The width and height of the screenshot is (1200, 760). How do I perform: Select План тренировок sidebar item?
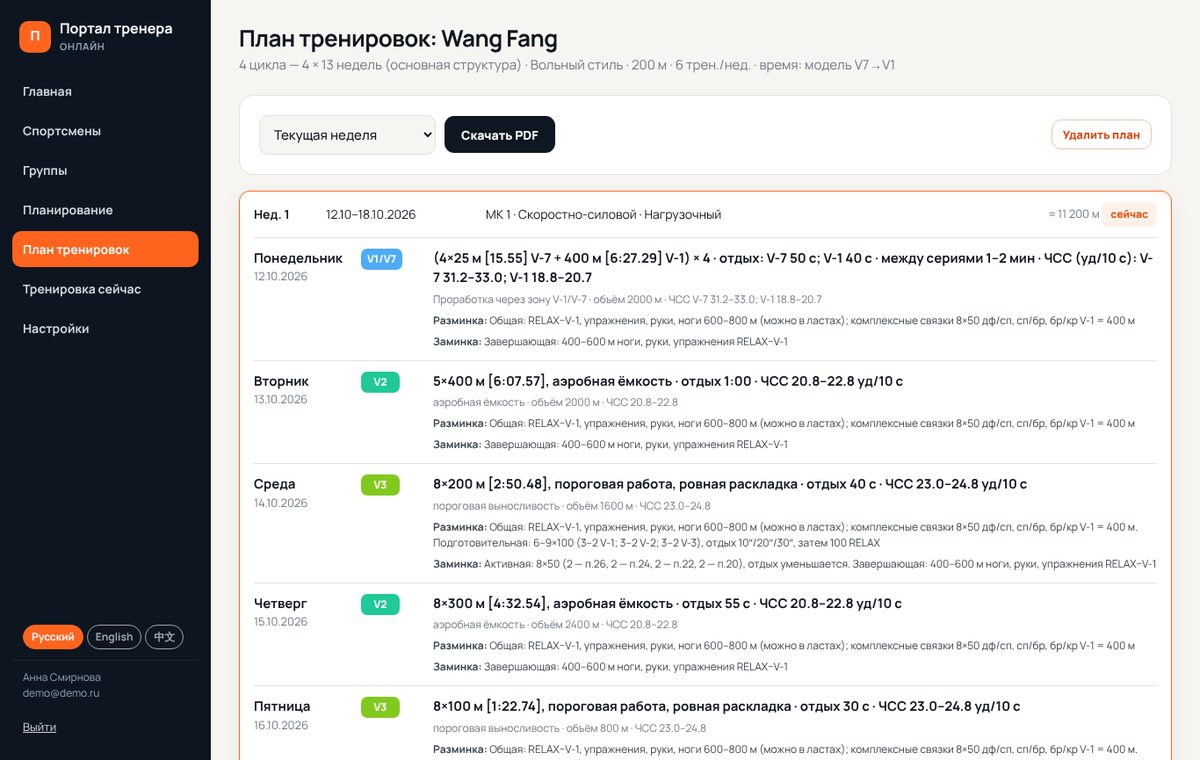tap(105, 250)
